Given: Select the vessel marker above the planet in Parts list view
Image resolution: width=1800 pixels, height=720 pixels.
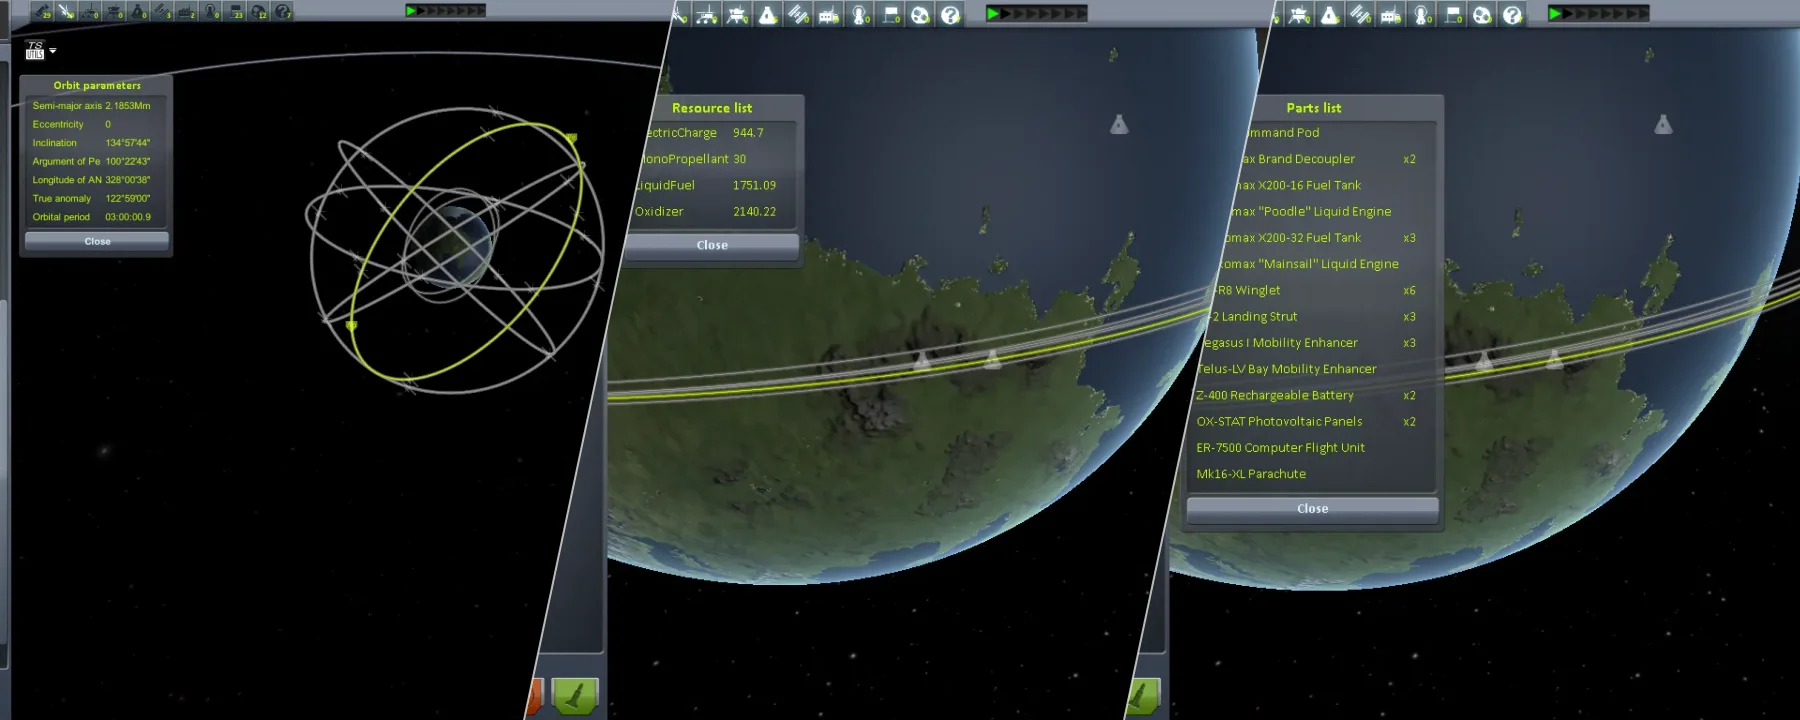Looking at the screenshot, I should [x=1663, y=125].
